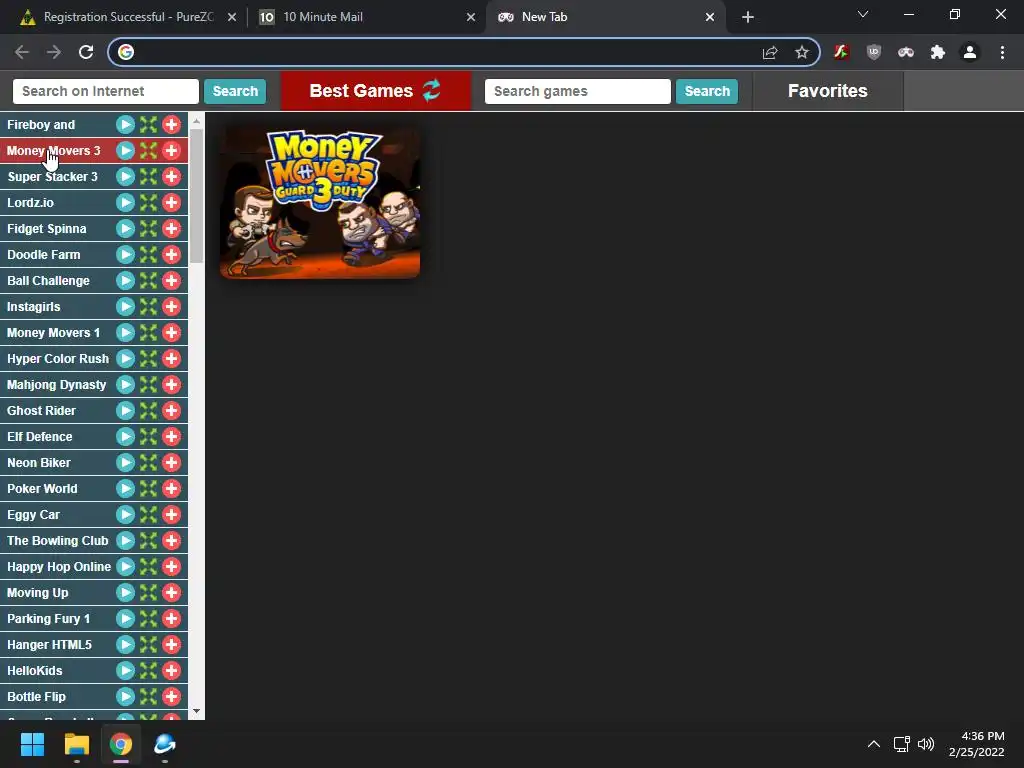
Task: Open Neon Biker fullscreen
Action: (x=148, y=462)
